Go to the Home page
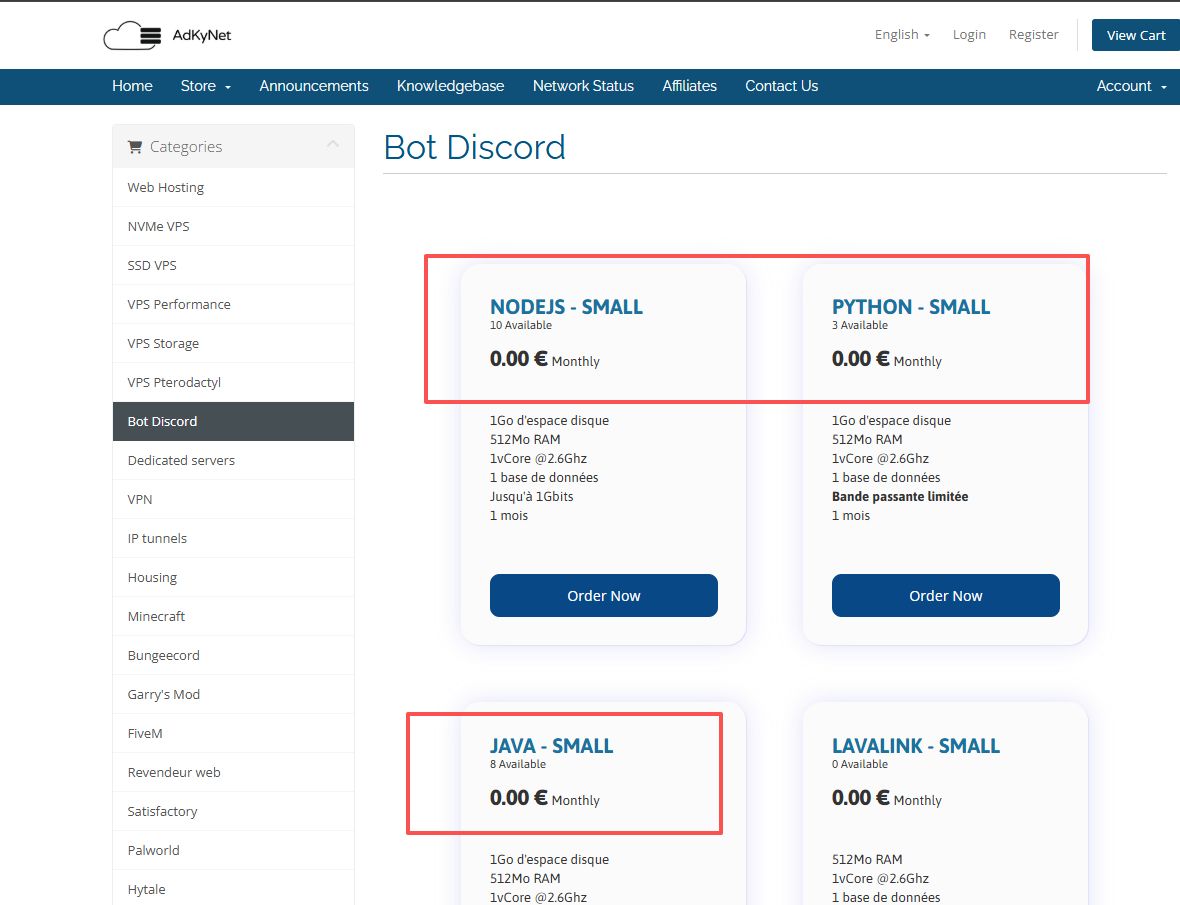Viewport: 1180px width, 905px height. [x=132, y=86]
